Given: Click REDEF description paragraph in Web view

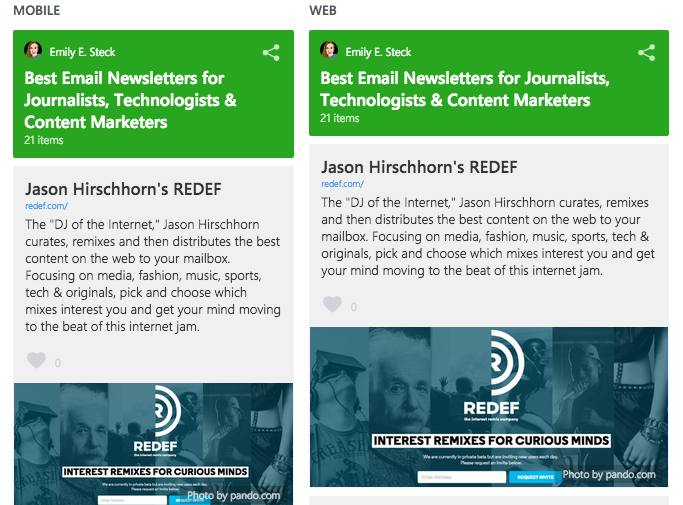Looking at the screenshot, I should point(488,237).
